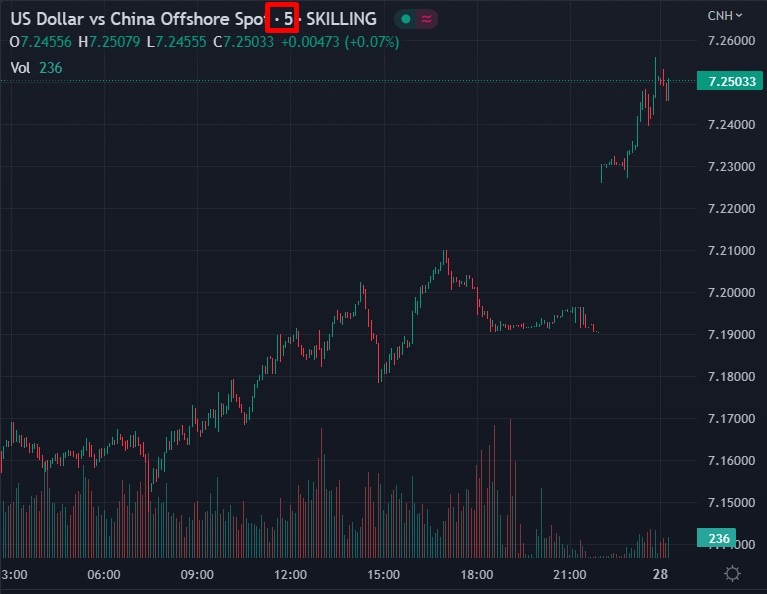Click the 15:00 time axis label
Viewport: 767px width, 594px height.
coord(384,574)
